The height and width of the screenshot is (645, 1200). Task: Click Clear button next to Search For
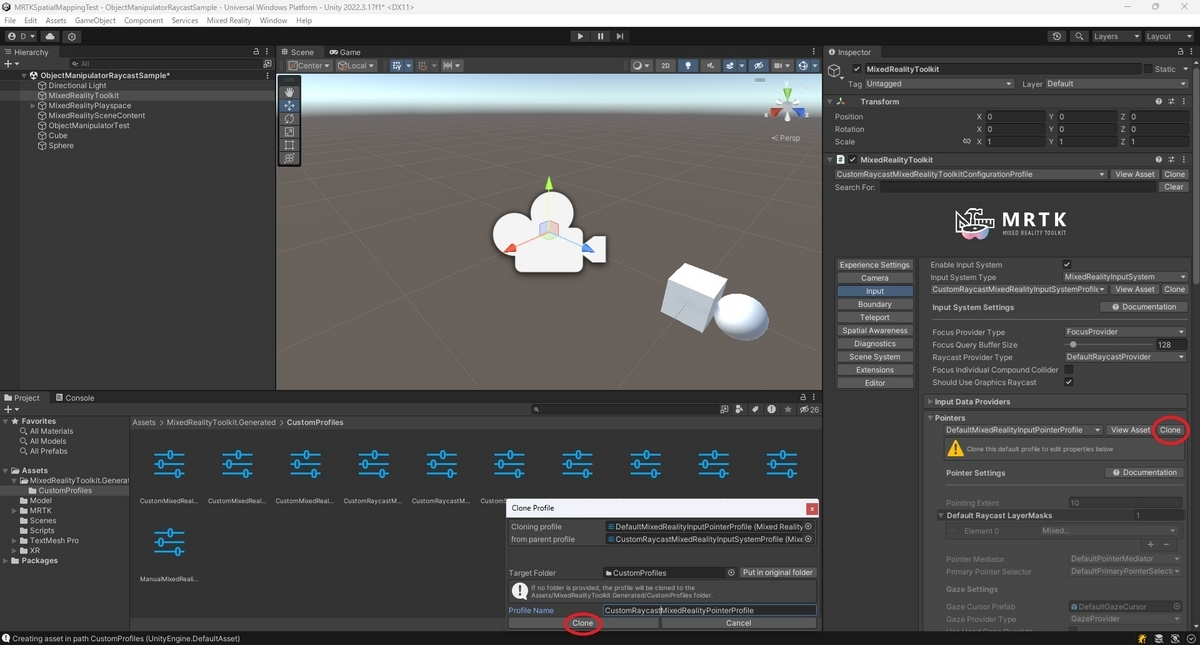click(1174, 187)
